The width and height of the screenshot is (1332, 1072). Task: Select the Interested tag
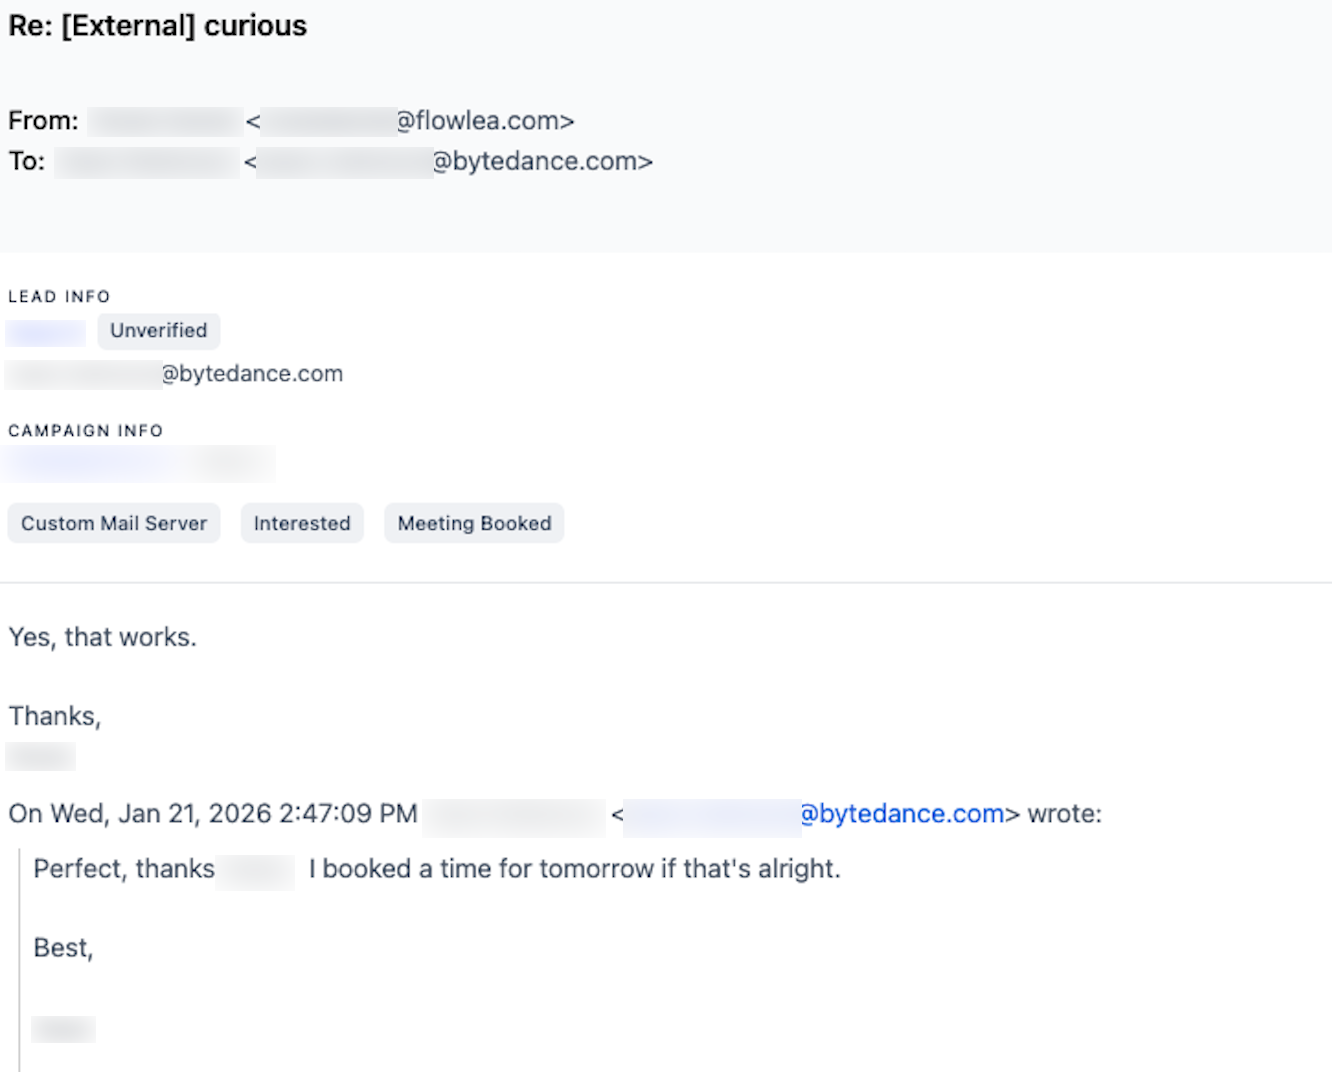302,523
